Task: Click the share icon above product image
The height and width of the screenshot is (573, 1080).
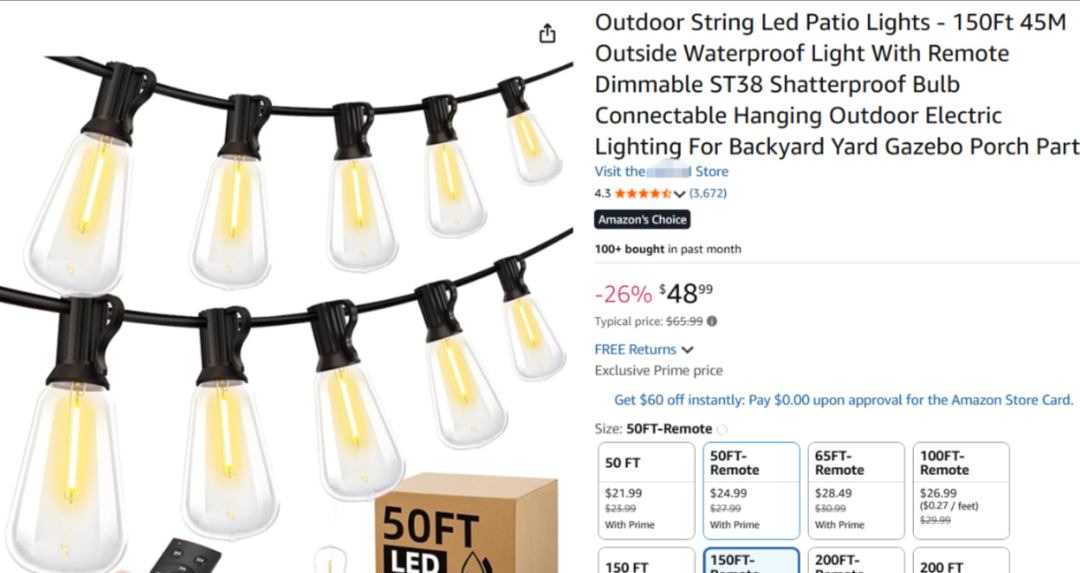Action: (x=547, y=34)
